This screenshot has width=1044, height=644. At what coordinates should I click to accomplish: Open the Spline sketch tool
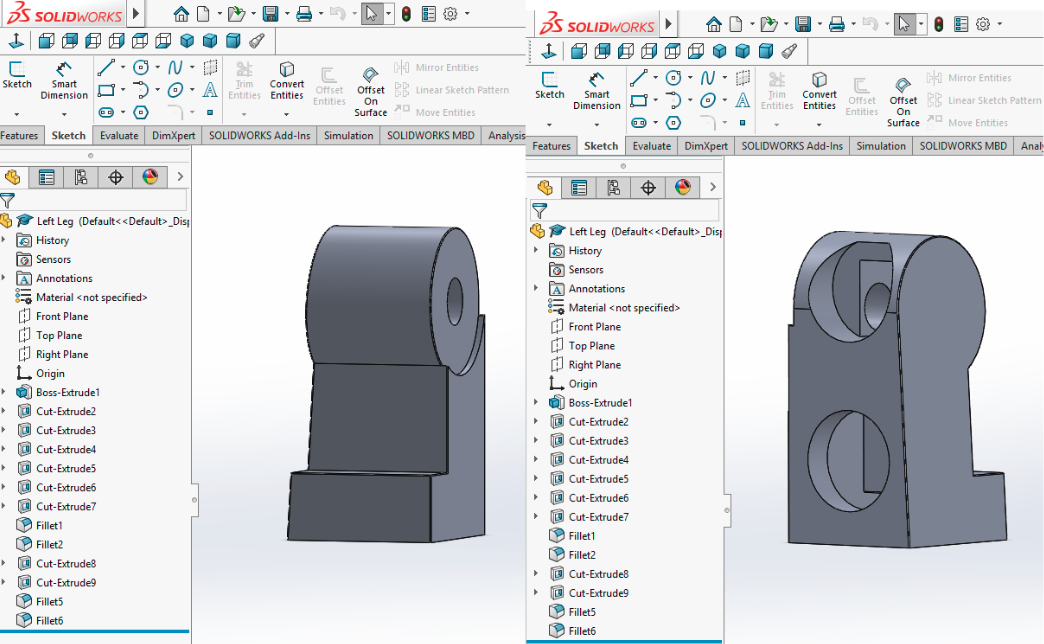175,68
